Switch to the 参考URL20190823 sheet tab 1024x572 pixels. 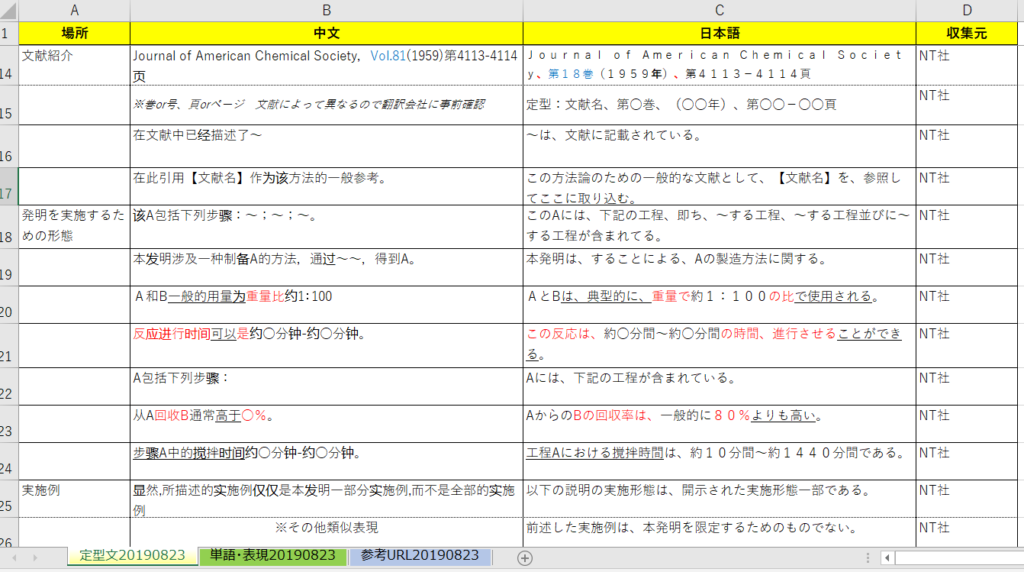point(419,556)
